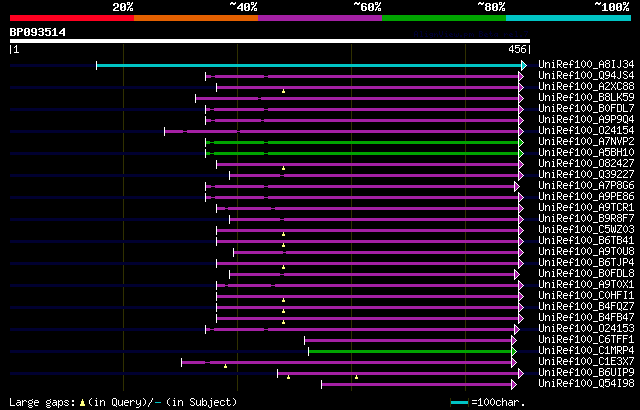Screen dimensions: 640x410
Task: Click the orange ~40% identity scale segment
Action: pos(196,18)
